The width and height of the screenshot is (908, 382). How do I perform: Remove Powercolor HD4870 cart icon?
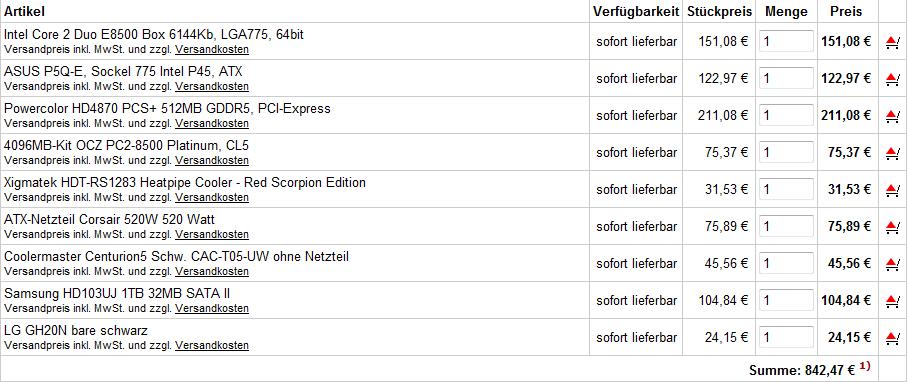click(x=892, y=116)
